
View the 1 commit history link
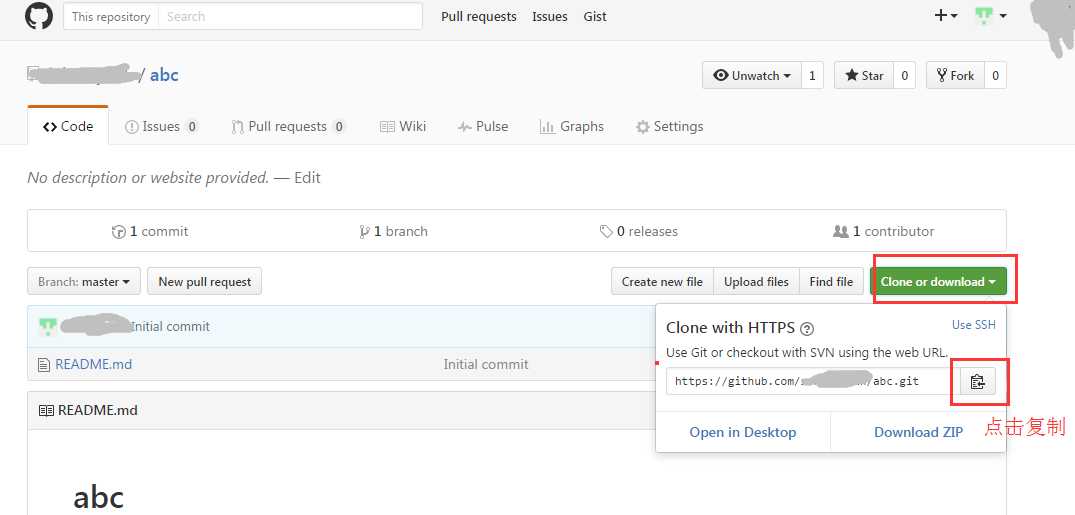(x=149, y=232)
